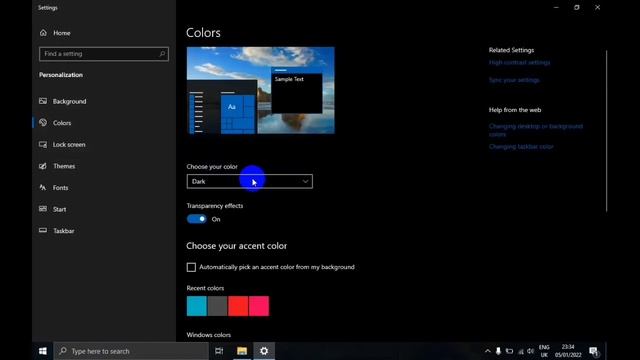Select the Colors sidebar item
This screenshot has height=360, width=640.
tap(62, 123)
